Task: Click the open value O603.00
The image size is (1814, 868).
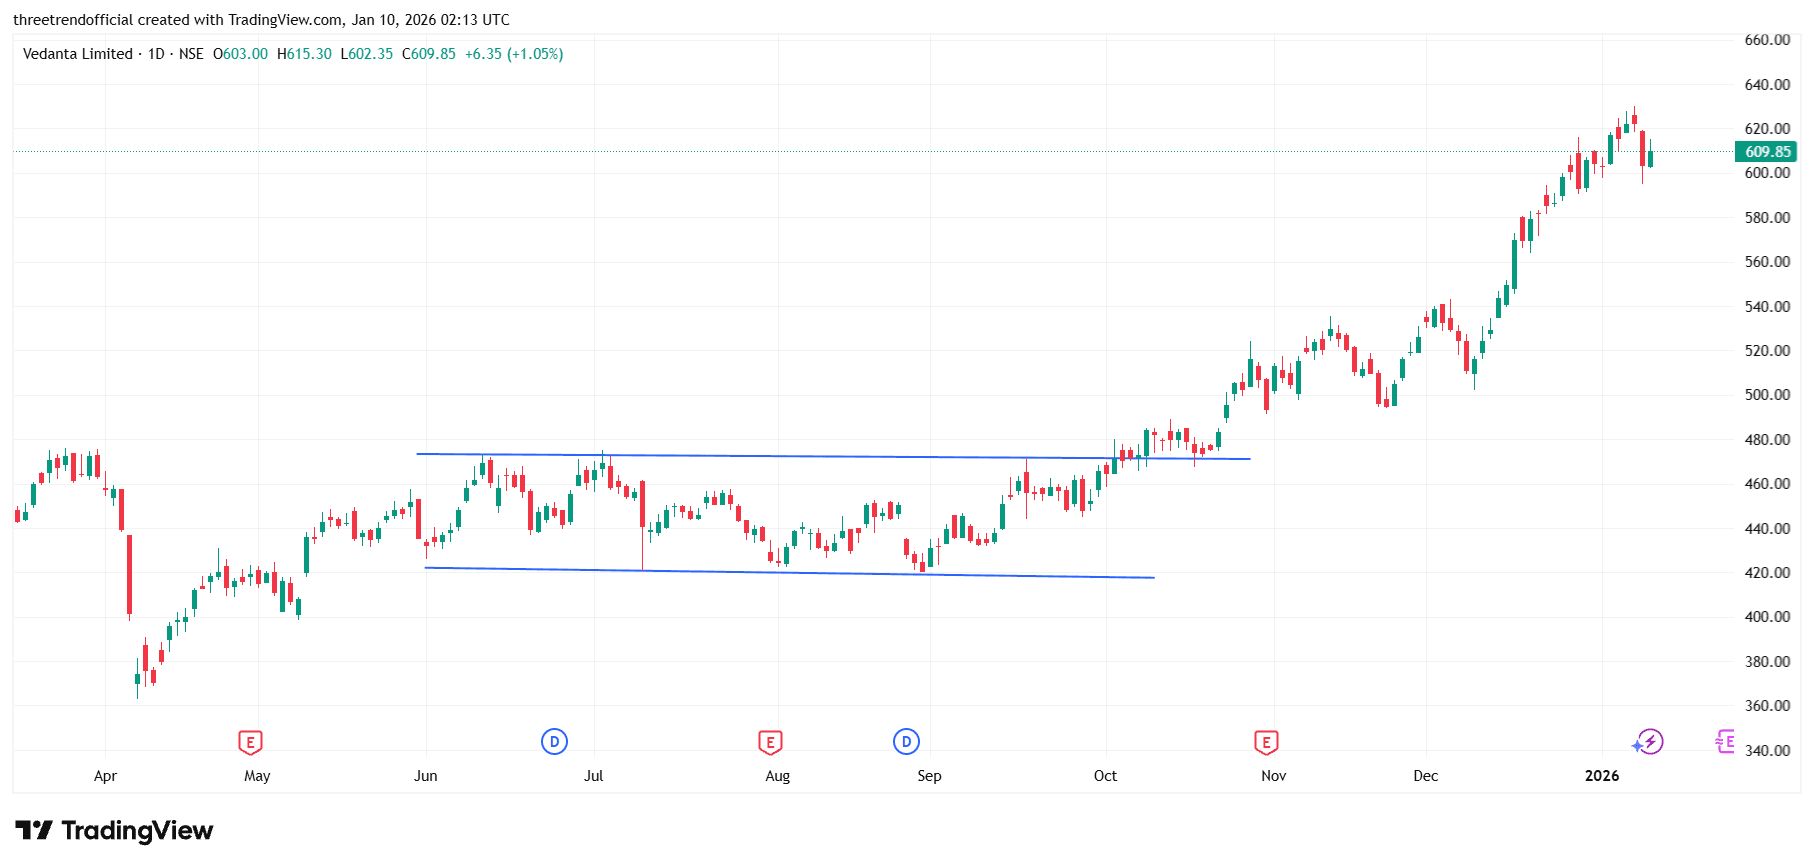Action: 240,54
